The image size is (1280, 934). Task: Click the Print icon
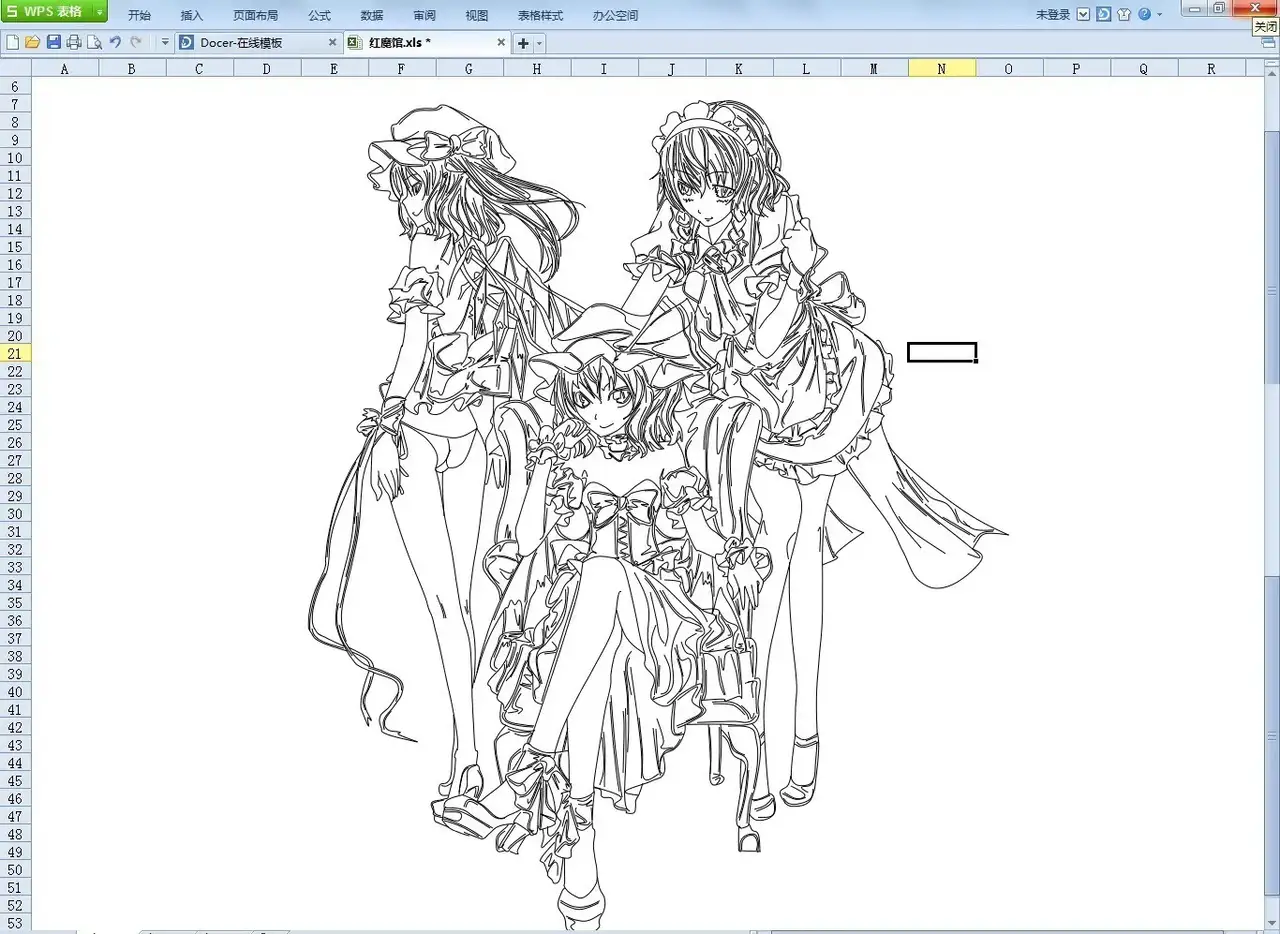tap(74, 43)
